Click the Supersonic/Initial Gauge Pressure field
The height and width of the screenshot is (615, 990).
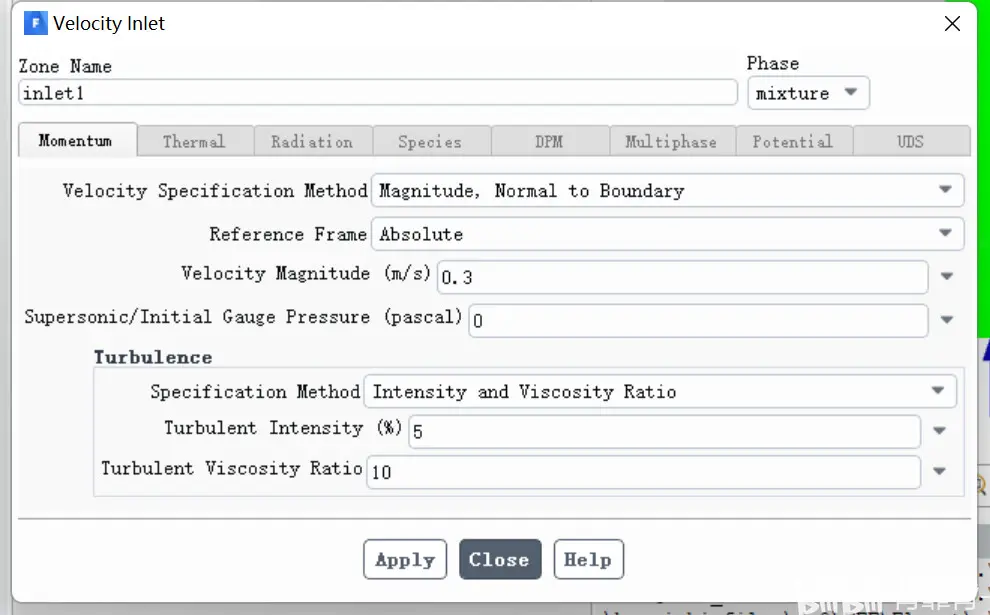pyautogui.click(x=698, y=321)
